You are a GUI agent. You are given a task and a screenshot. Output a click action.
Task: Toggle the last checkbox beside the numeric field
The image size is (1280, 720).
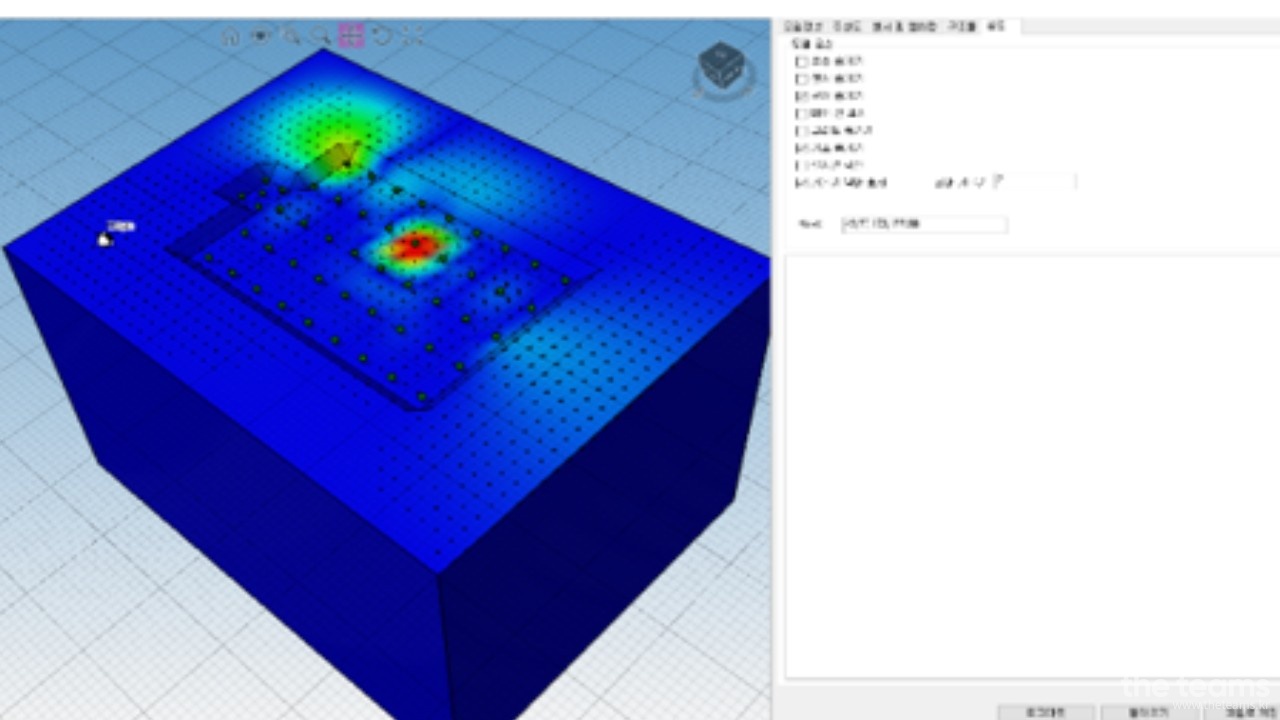click(x=801, y=183)
